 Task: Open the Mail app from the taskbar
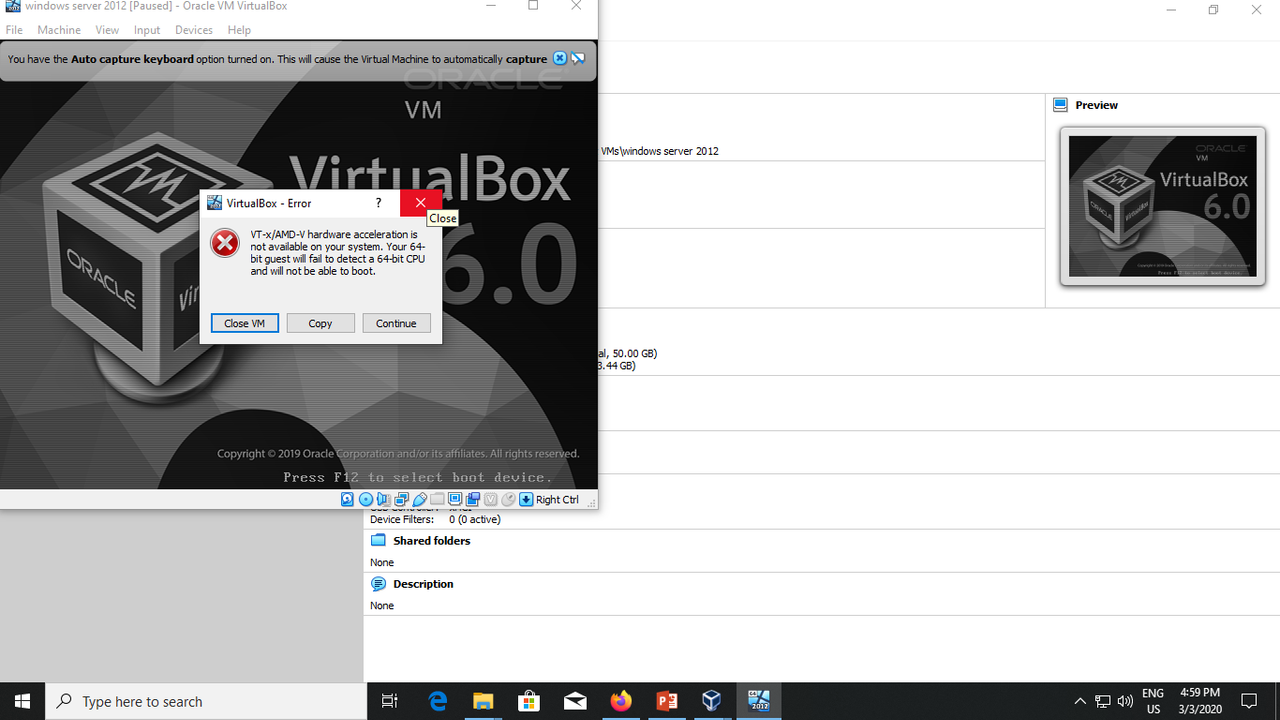tap(575, 701)
